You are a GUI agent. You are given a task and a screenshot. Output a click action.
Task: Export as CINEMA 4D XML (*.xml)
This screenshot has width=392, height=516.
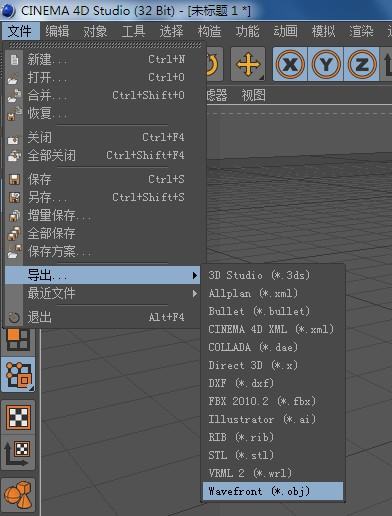273,329
